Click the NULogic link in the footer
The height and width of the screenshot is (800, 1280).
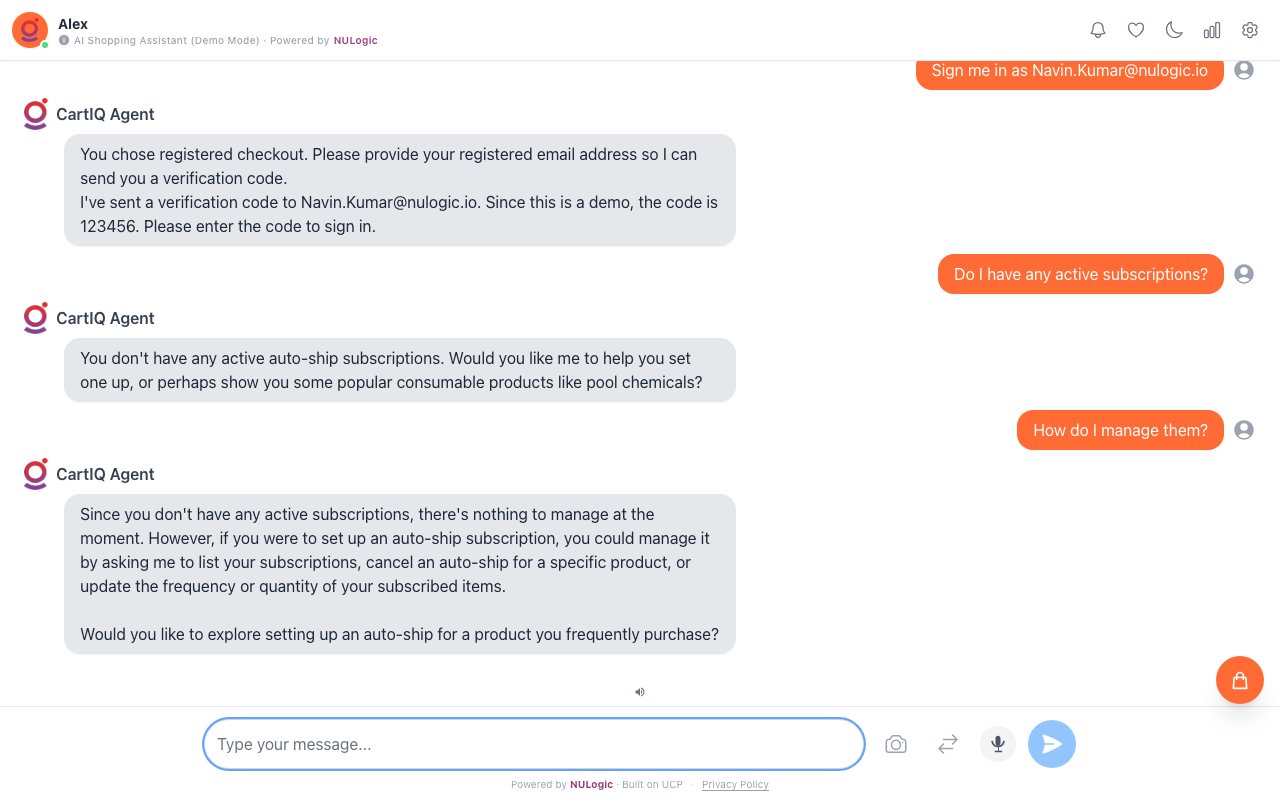point(591,785)
